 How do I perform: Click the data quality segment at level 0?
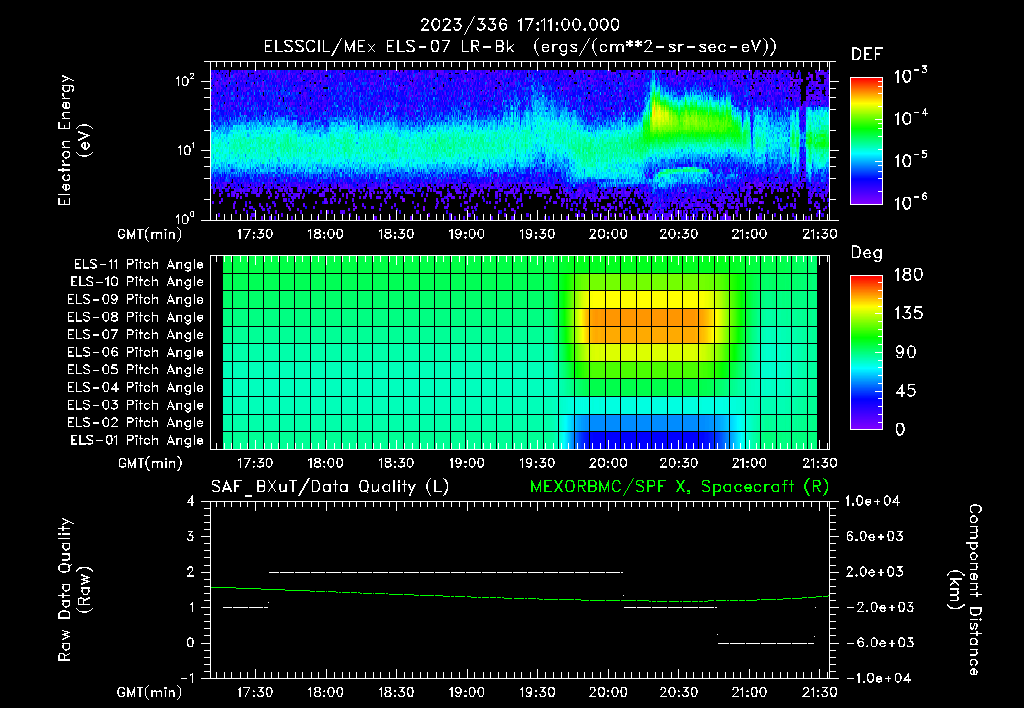click(x=766, y=643)
